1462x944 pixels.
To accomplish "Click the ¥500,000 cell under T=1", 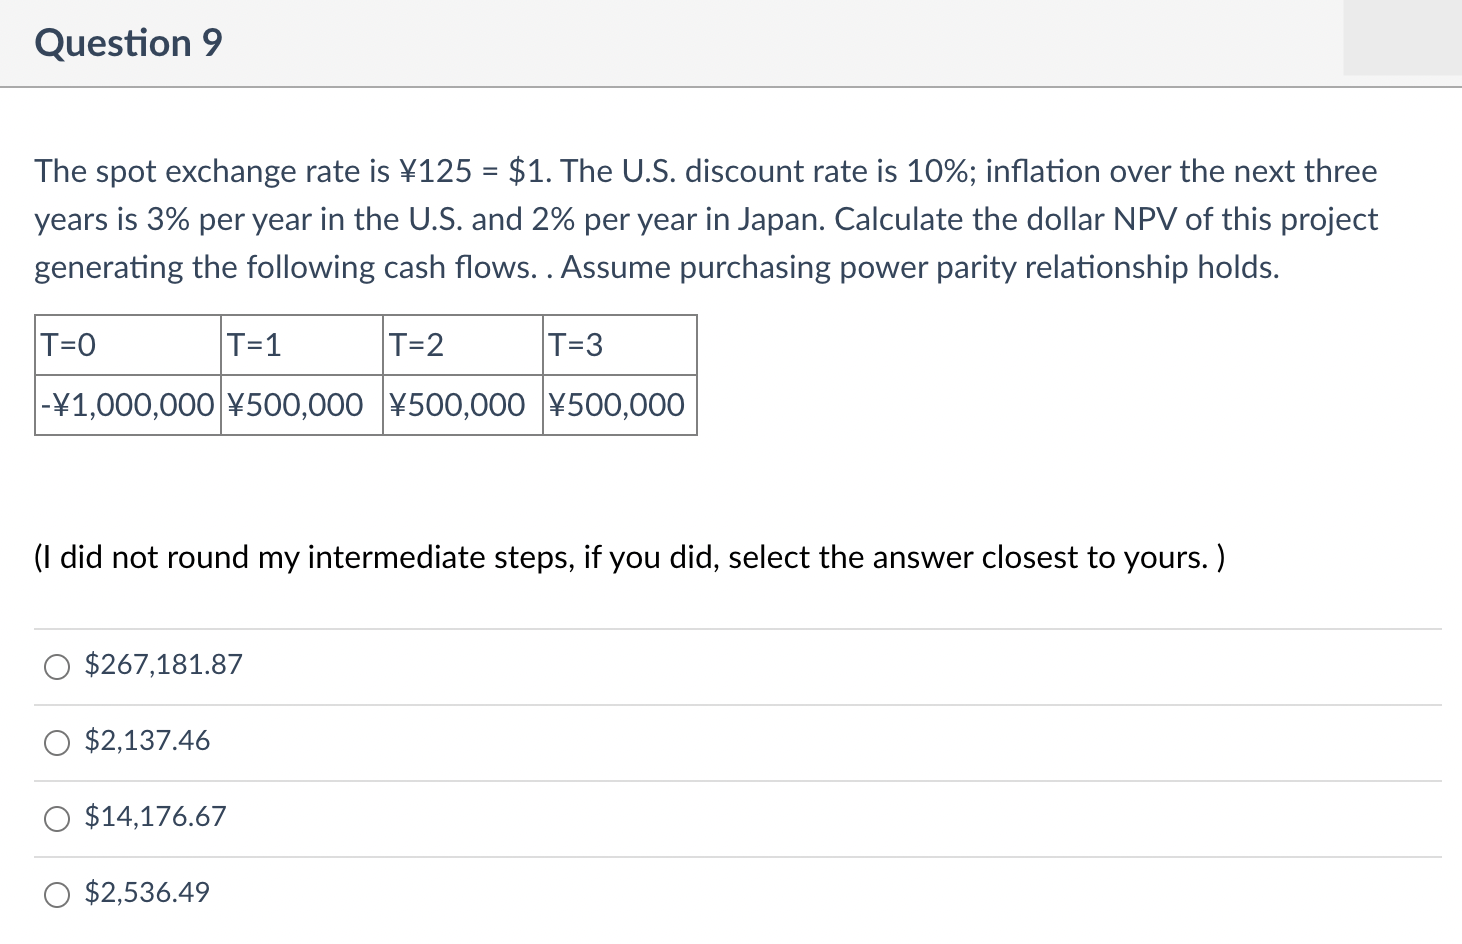I will (x=299, y=405).
